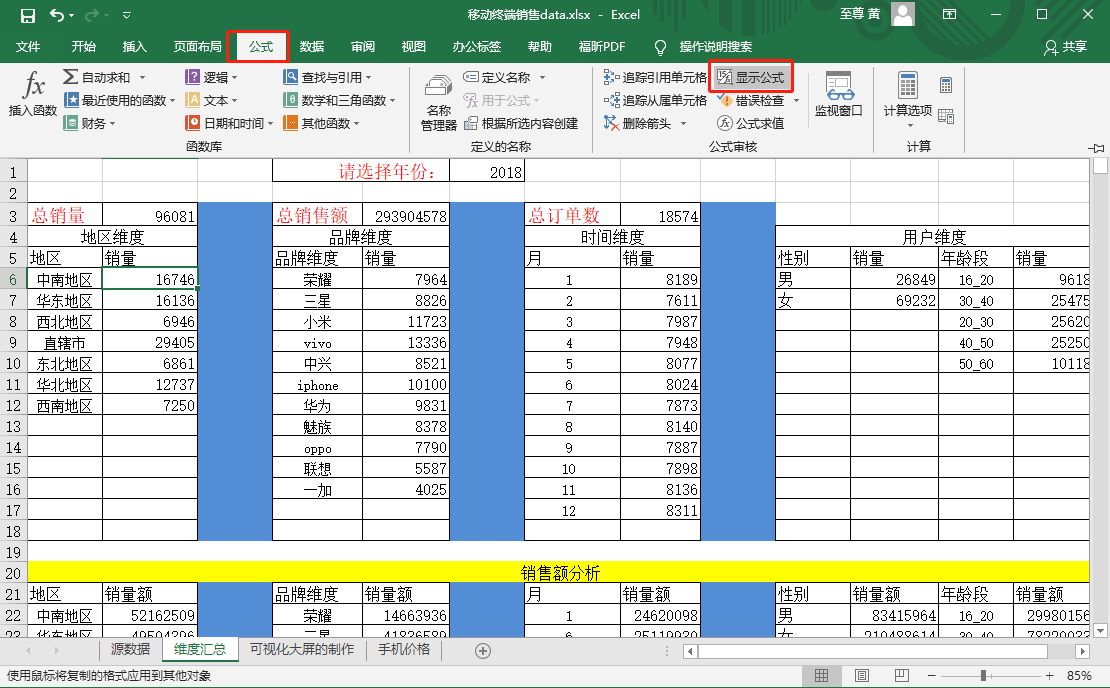Open the Text functions icon
The height and width of the screenshot is (688, 1110).
click(x=193, y=100)
